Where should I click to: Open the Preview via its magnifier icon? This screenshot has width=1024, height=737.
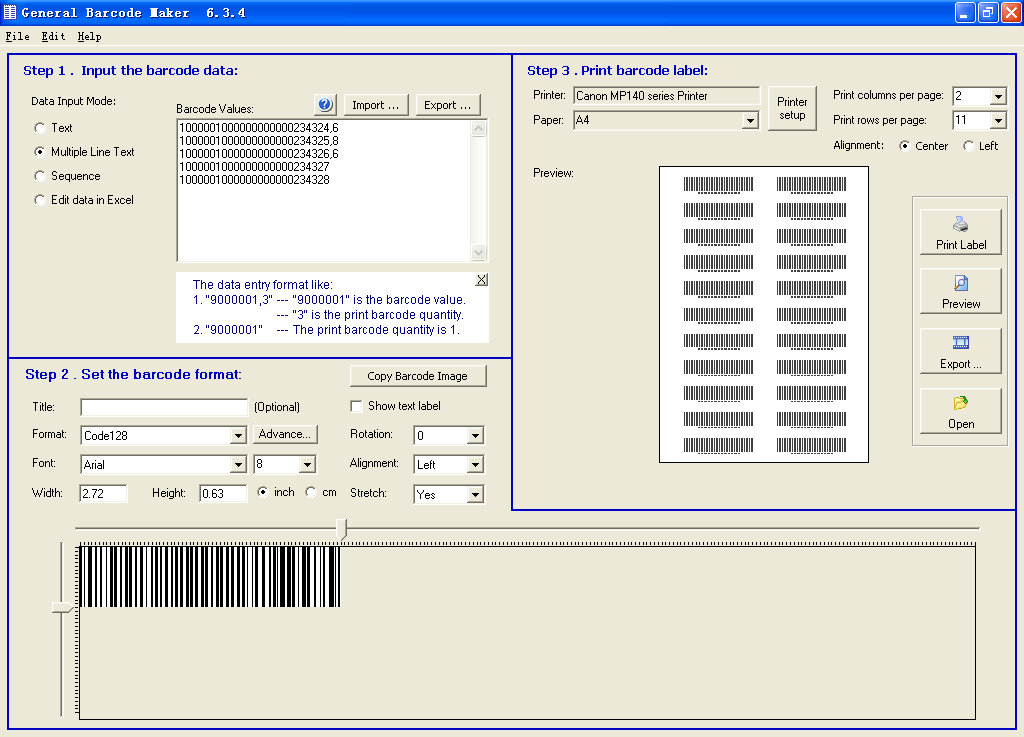(x=959, y=285)
